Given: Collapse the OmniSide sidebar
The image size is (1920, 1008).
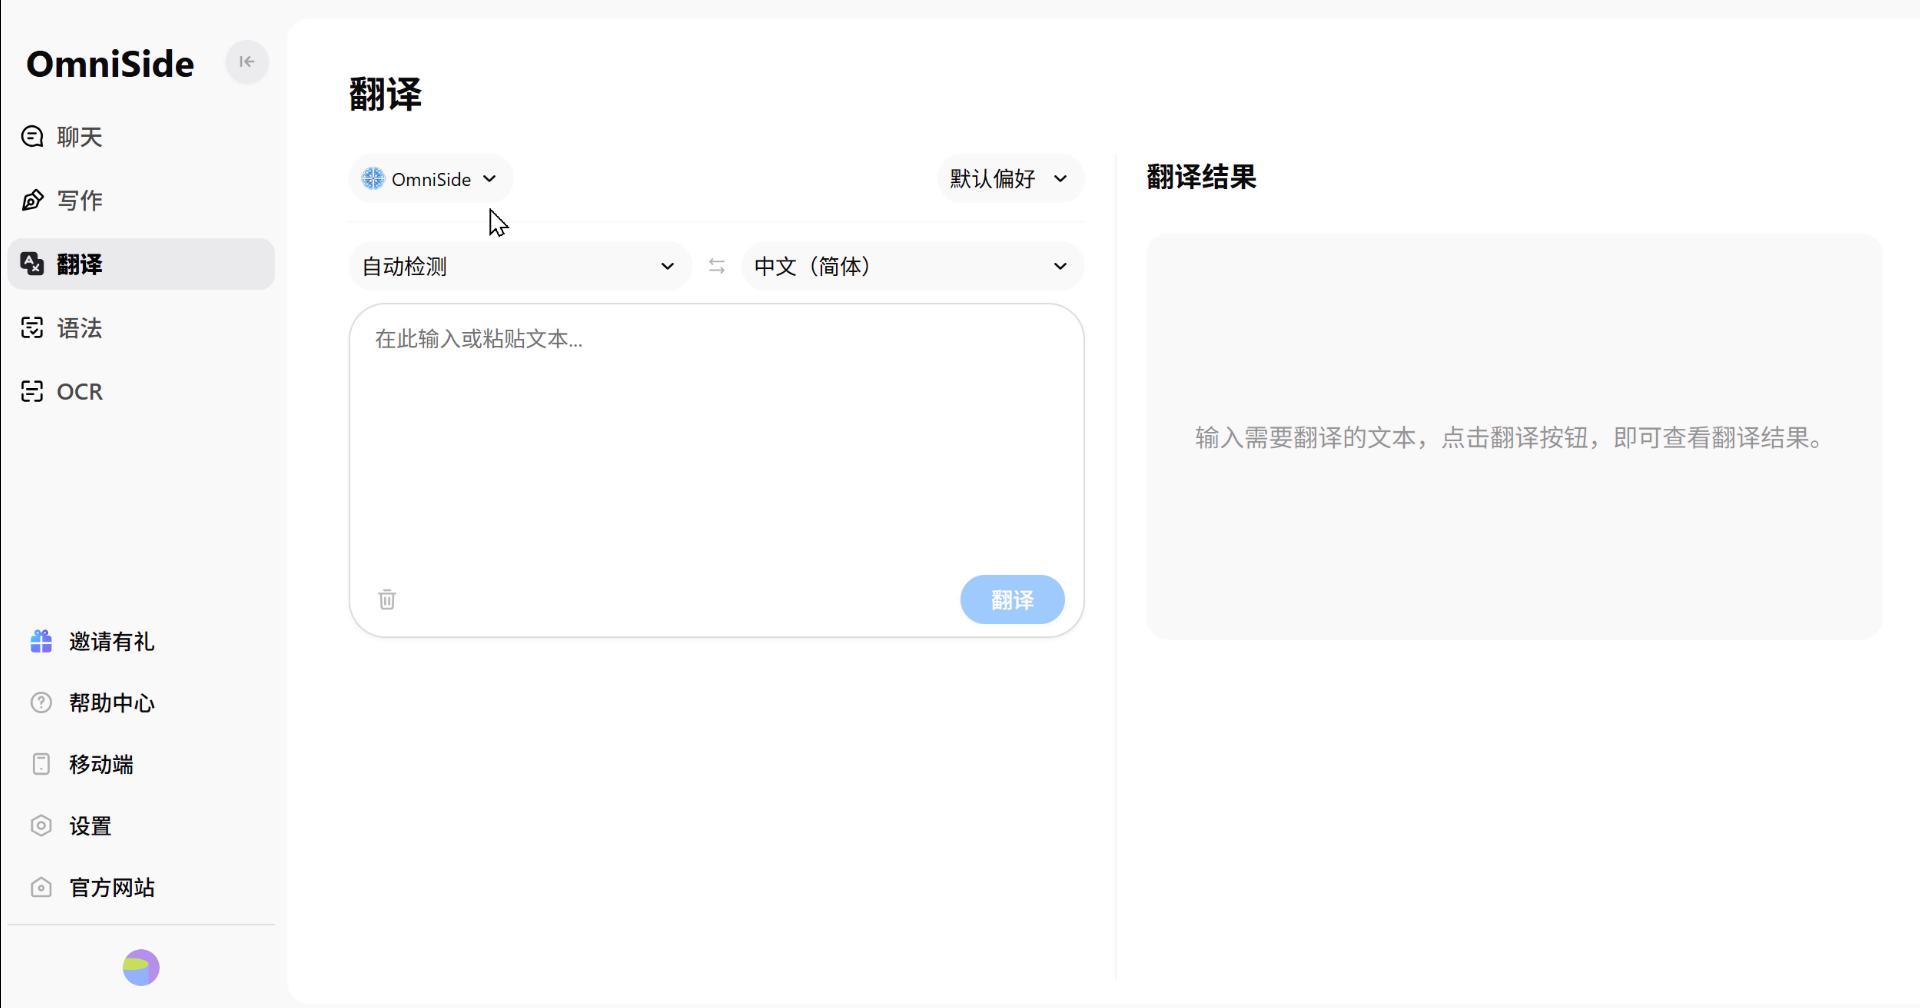Looking at the screenshot, I should [x=247, y=62].
